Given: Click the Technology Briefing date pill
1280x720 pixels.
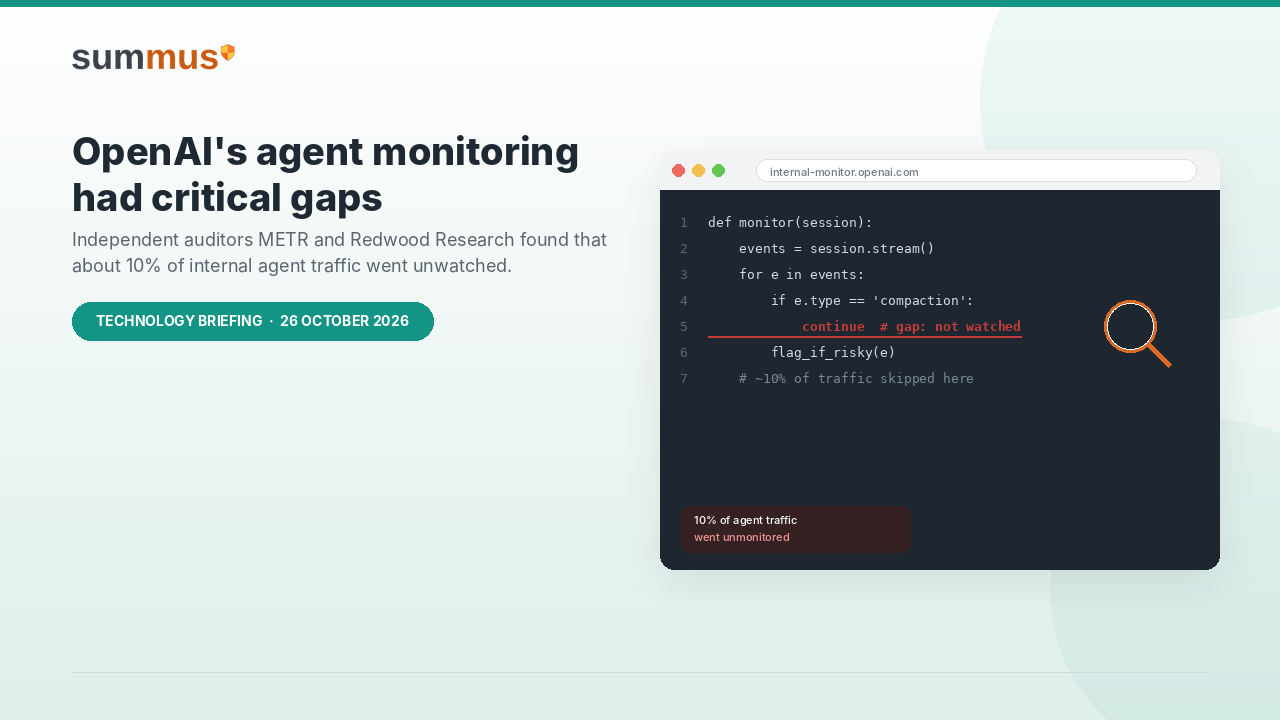Looking at the screenshot, I should [253, 321].
